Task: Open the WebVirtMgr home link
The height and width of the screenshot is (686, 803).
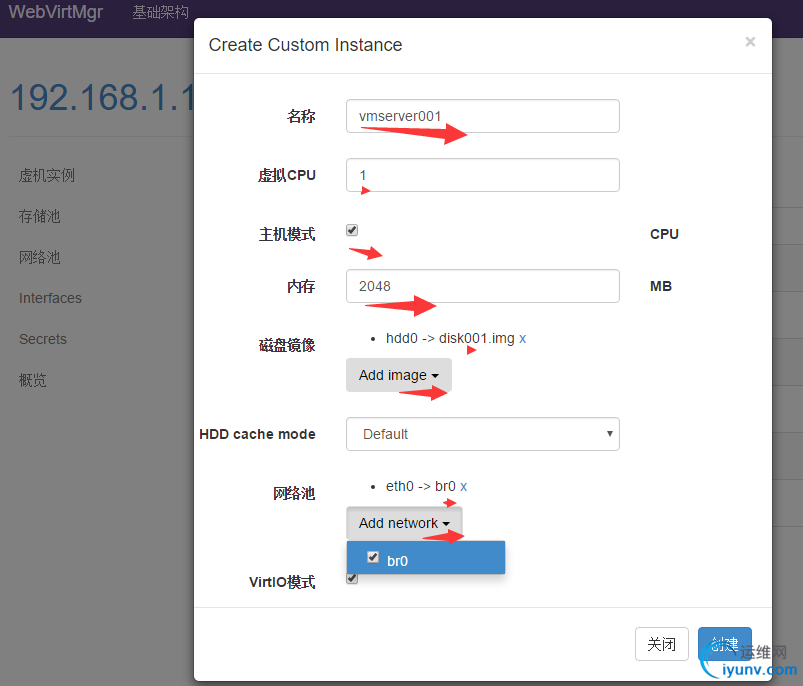Action: point(55,13)
